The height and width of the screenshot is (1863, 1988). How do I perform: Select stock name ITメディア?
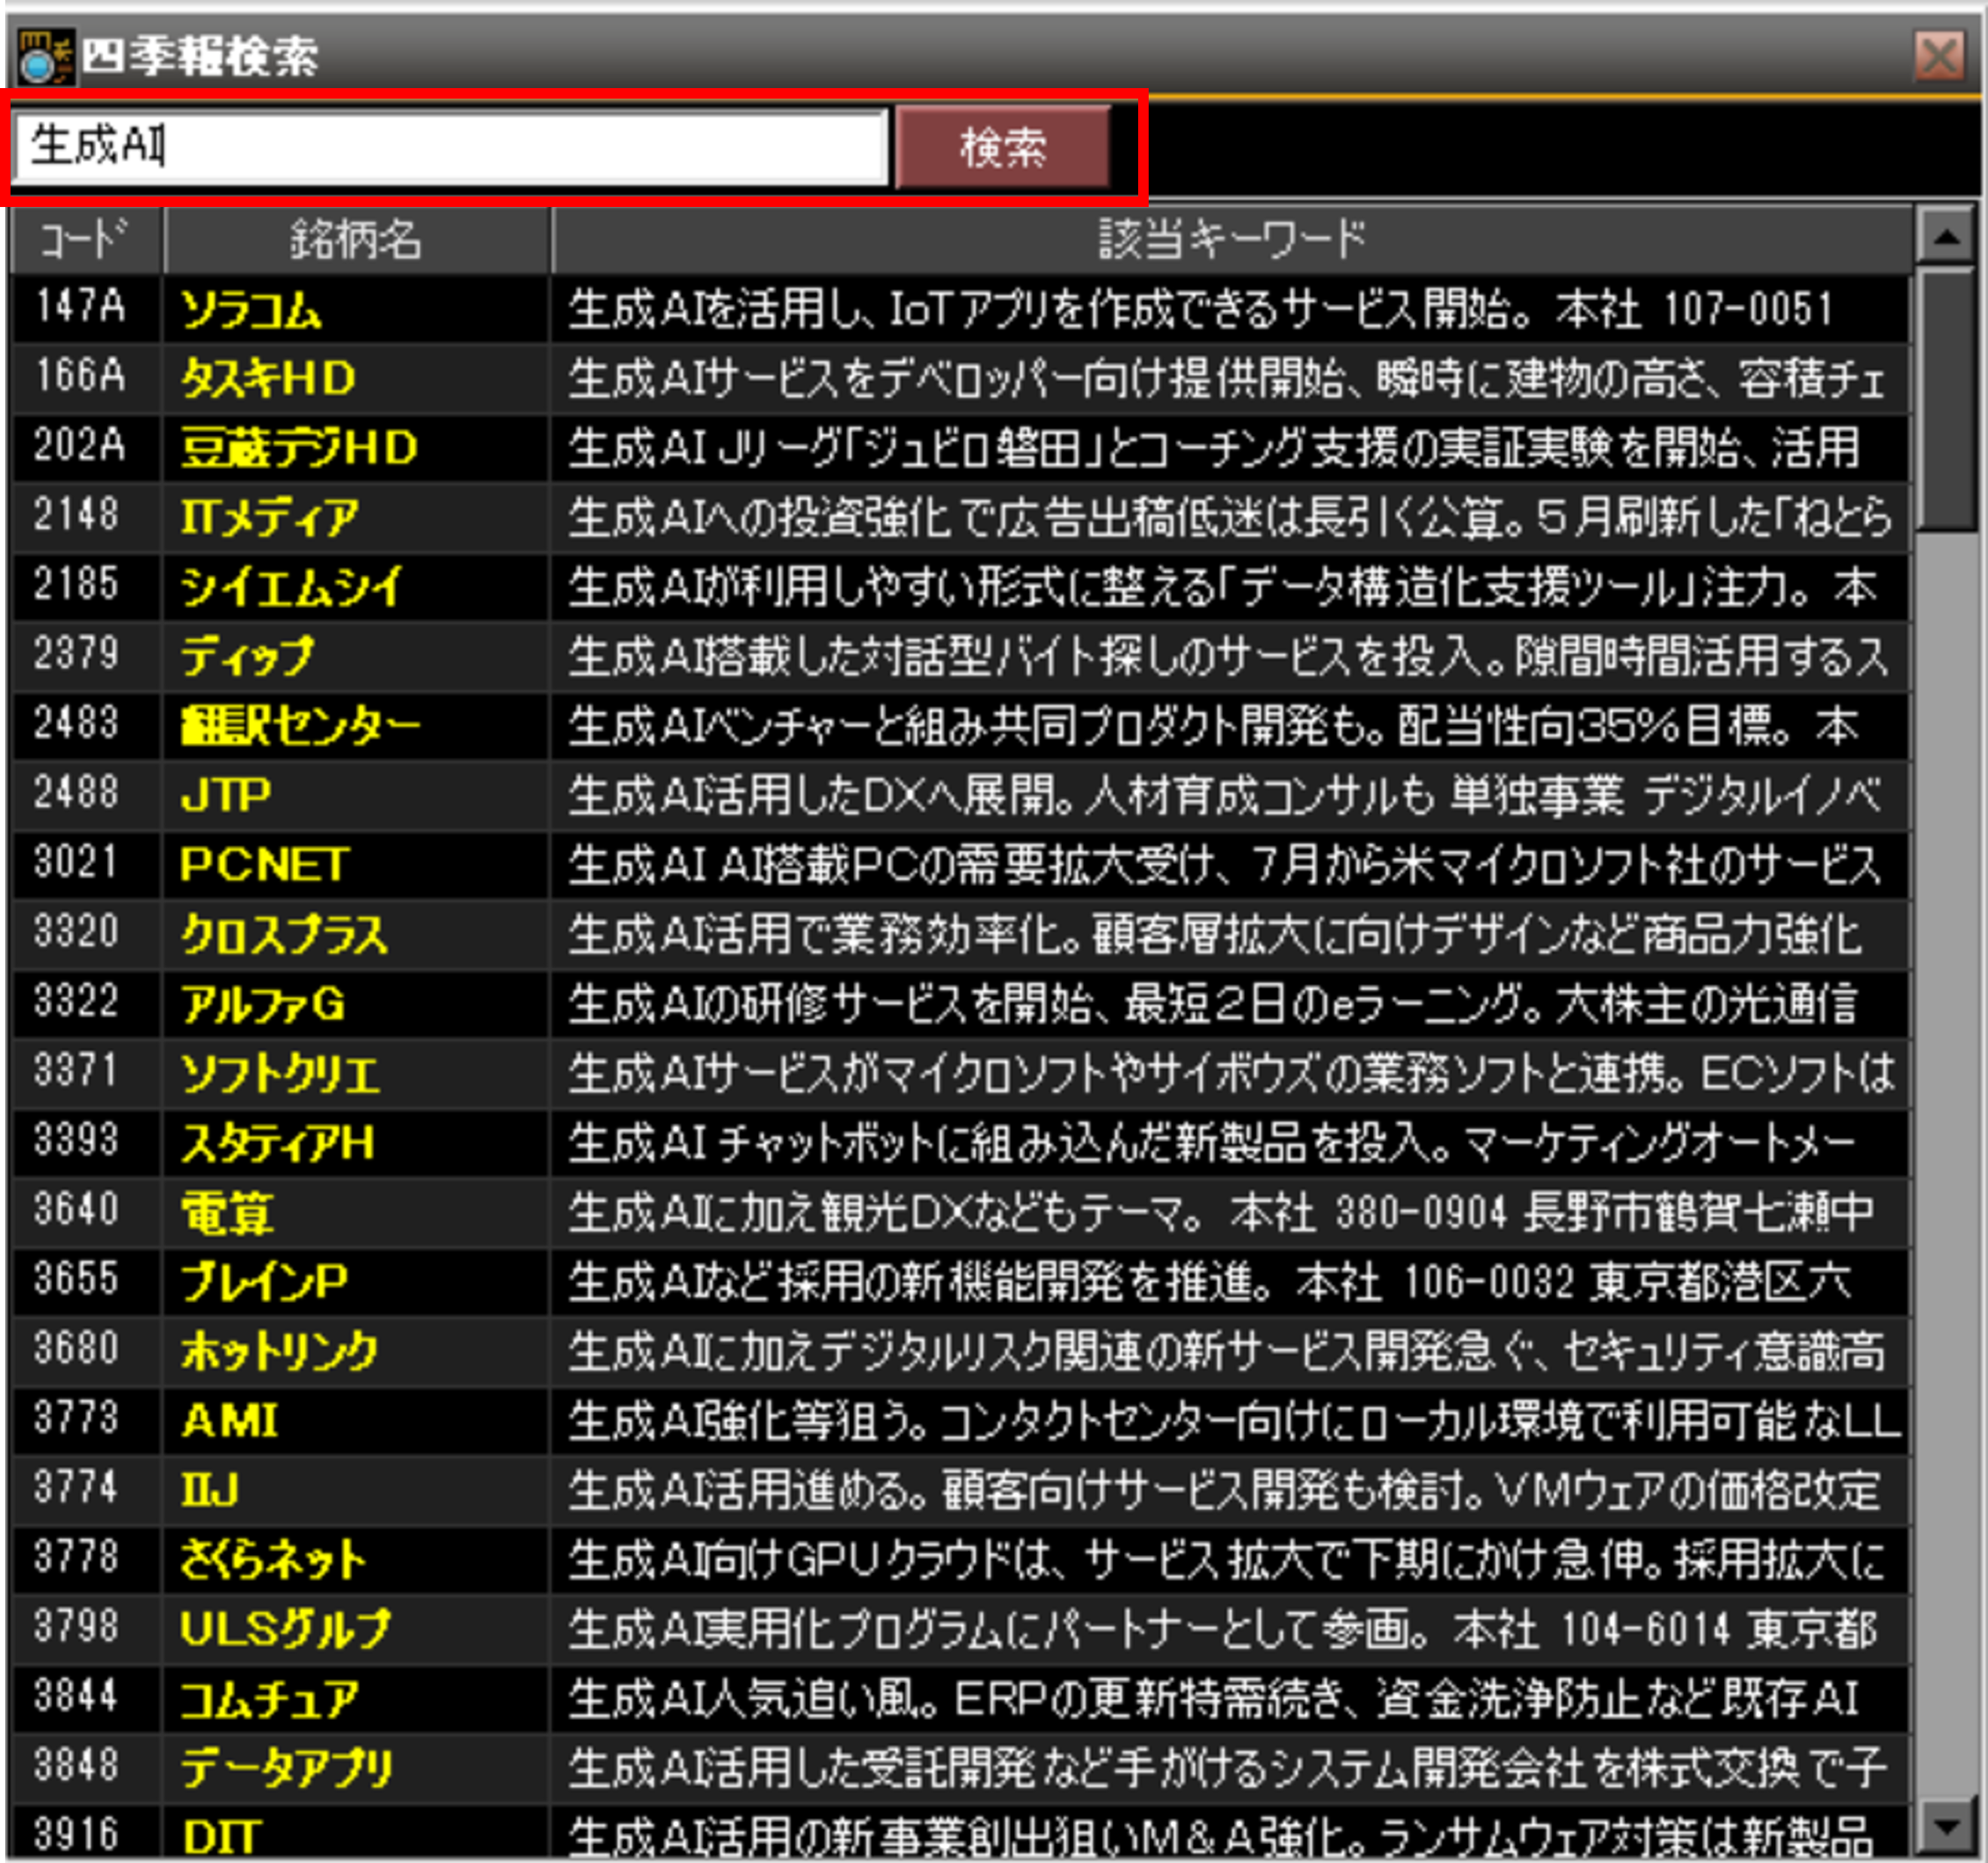[269, 518]
